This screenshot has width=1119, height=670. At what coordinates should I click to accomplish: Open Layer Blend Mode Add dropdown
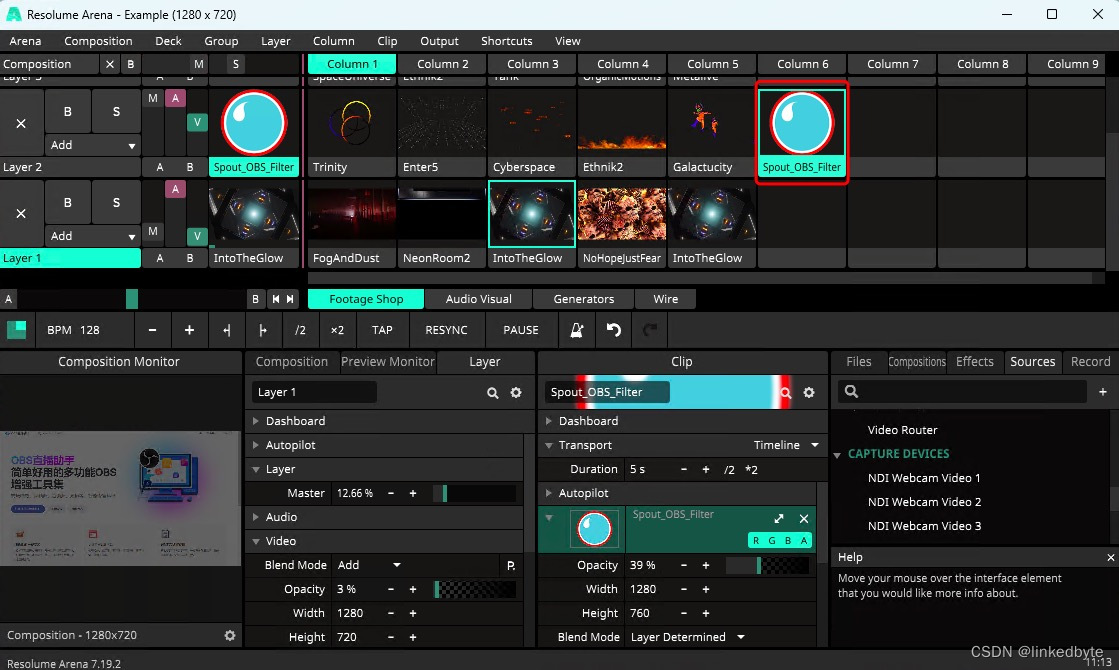pyautogui.click(x=369, y=565)
